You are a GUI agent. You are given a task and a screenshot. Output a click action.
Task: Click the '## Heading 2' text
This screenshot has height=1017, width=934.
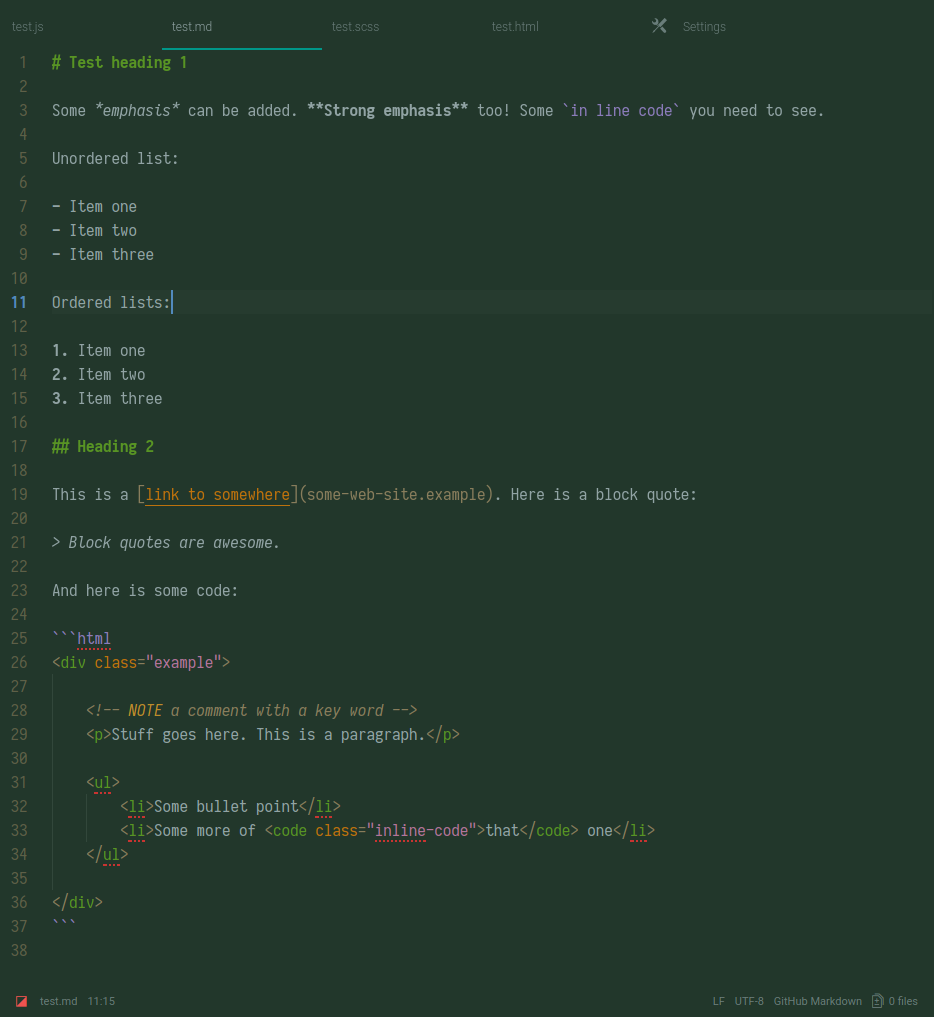[x=102, y=446]
